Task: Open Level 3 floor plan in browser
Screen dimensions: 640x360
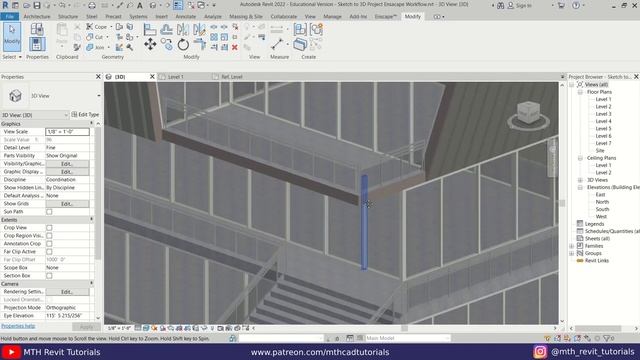Action: [x=603, y=114]
